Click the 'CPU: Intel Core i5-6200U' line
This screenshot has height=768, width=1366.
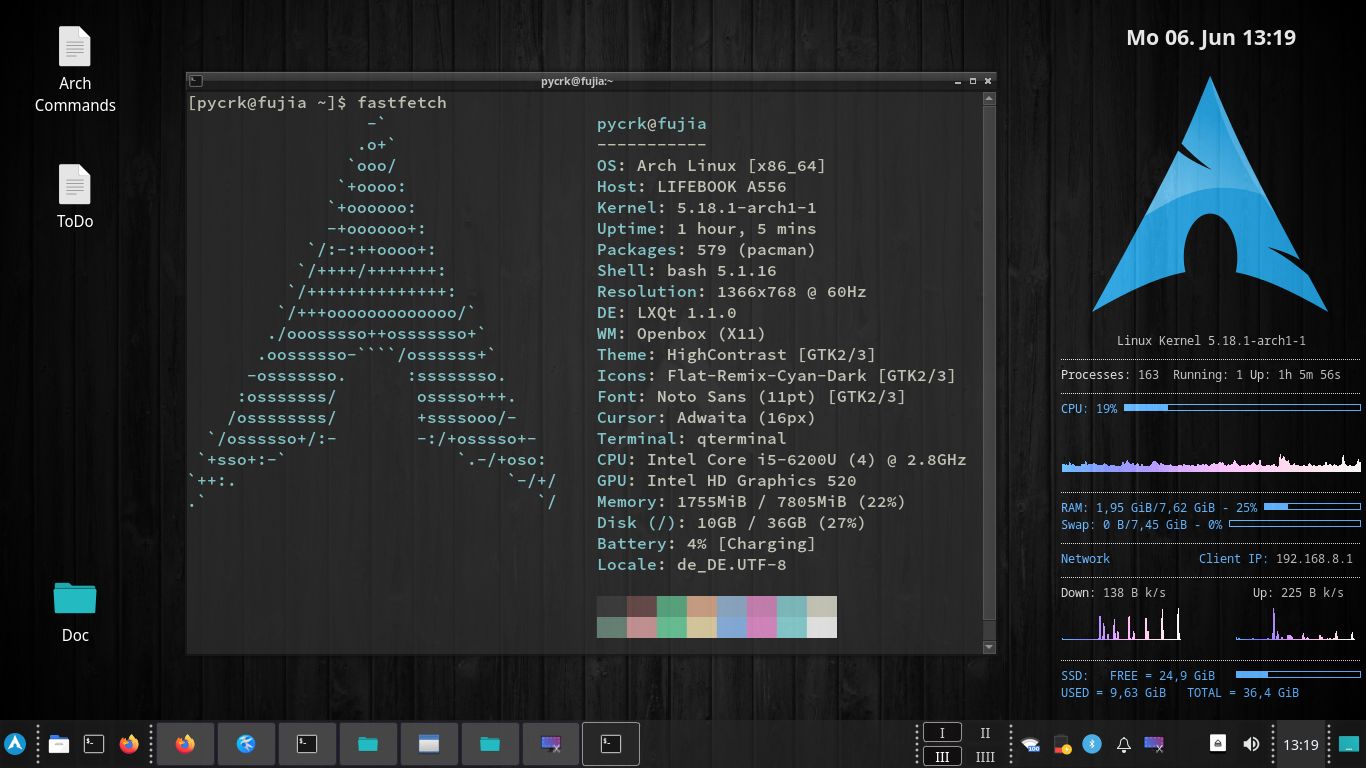[x=781, y=459]
